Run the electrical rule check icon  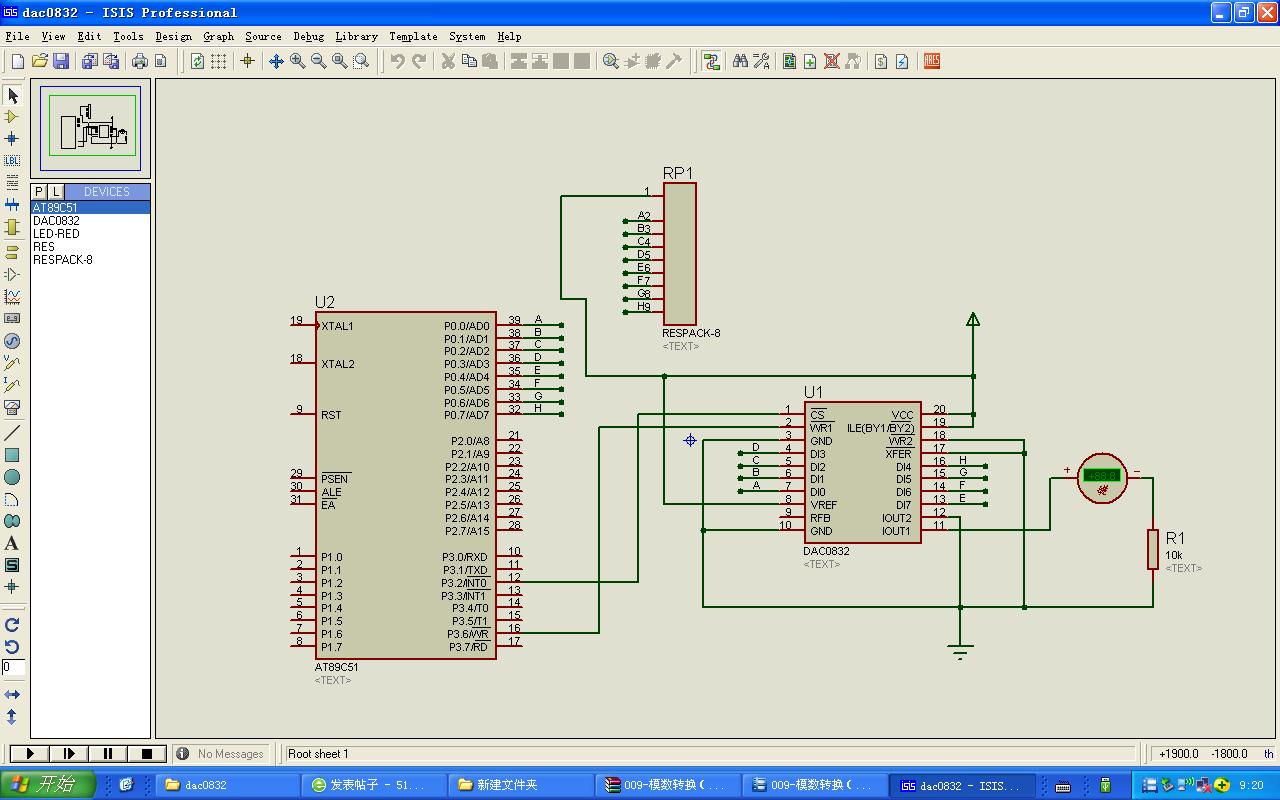902,61
